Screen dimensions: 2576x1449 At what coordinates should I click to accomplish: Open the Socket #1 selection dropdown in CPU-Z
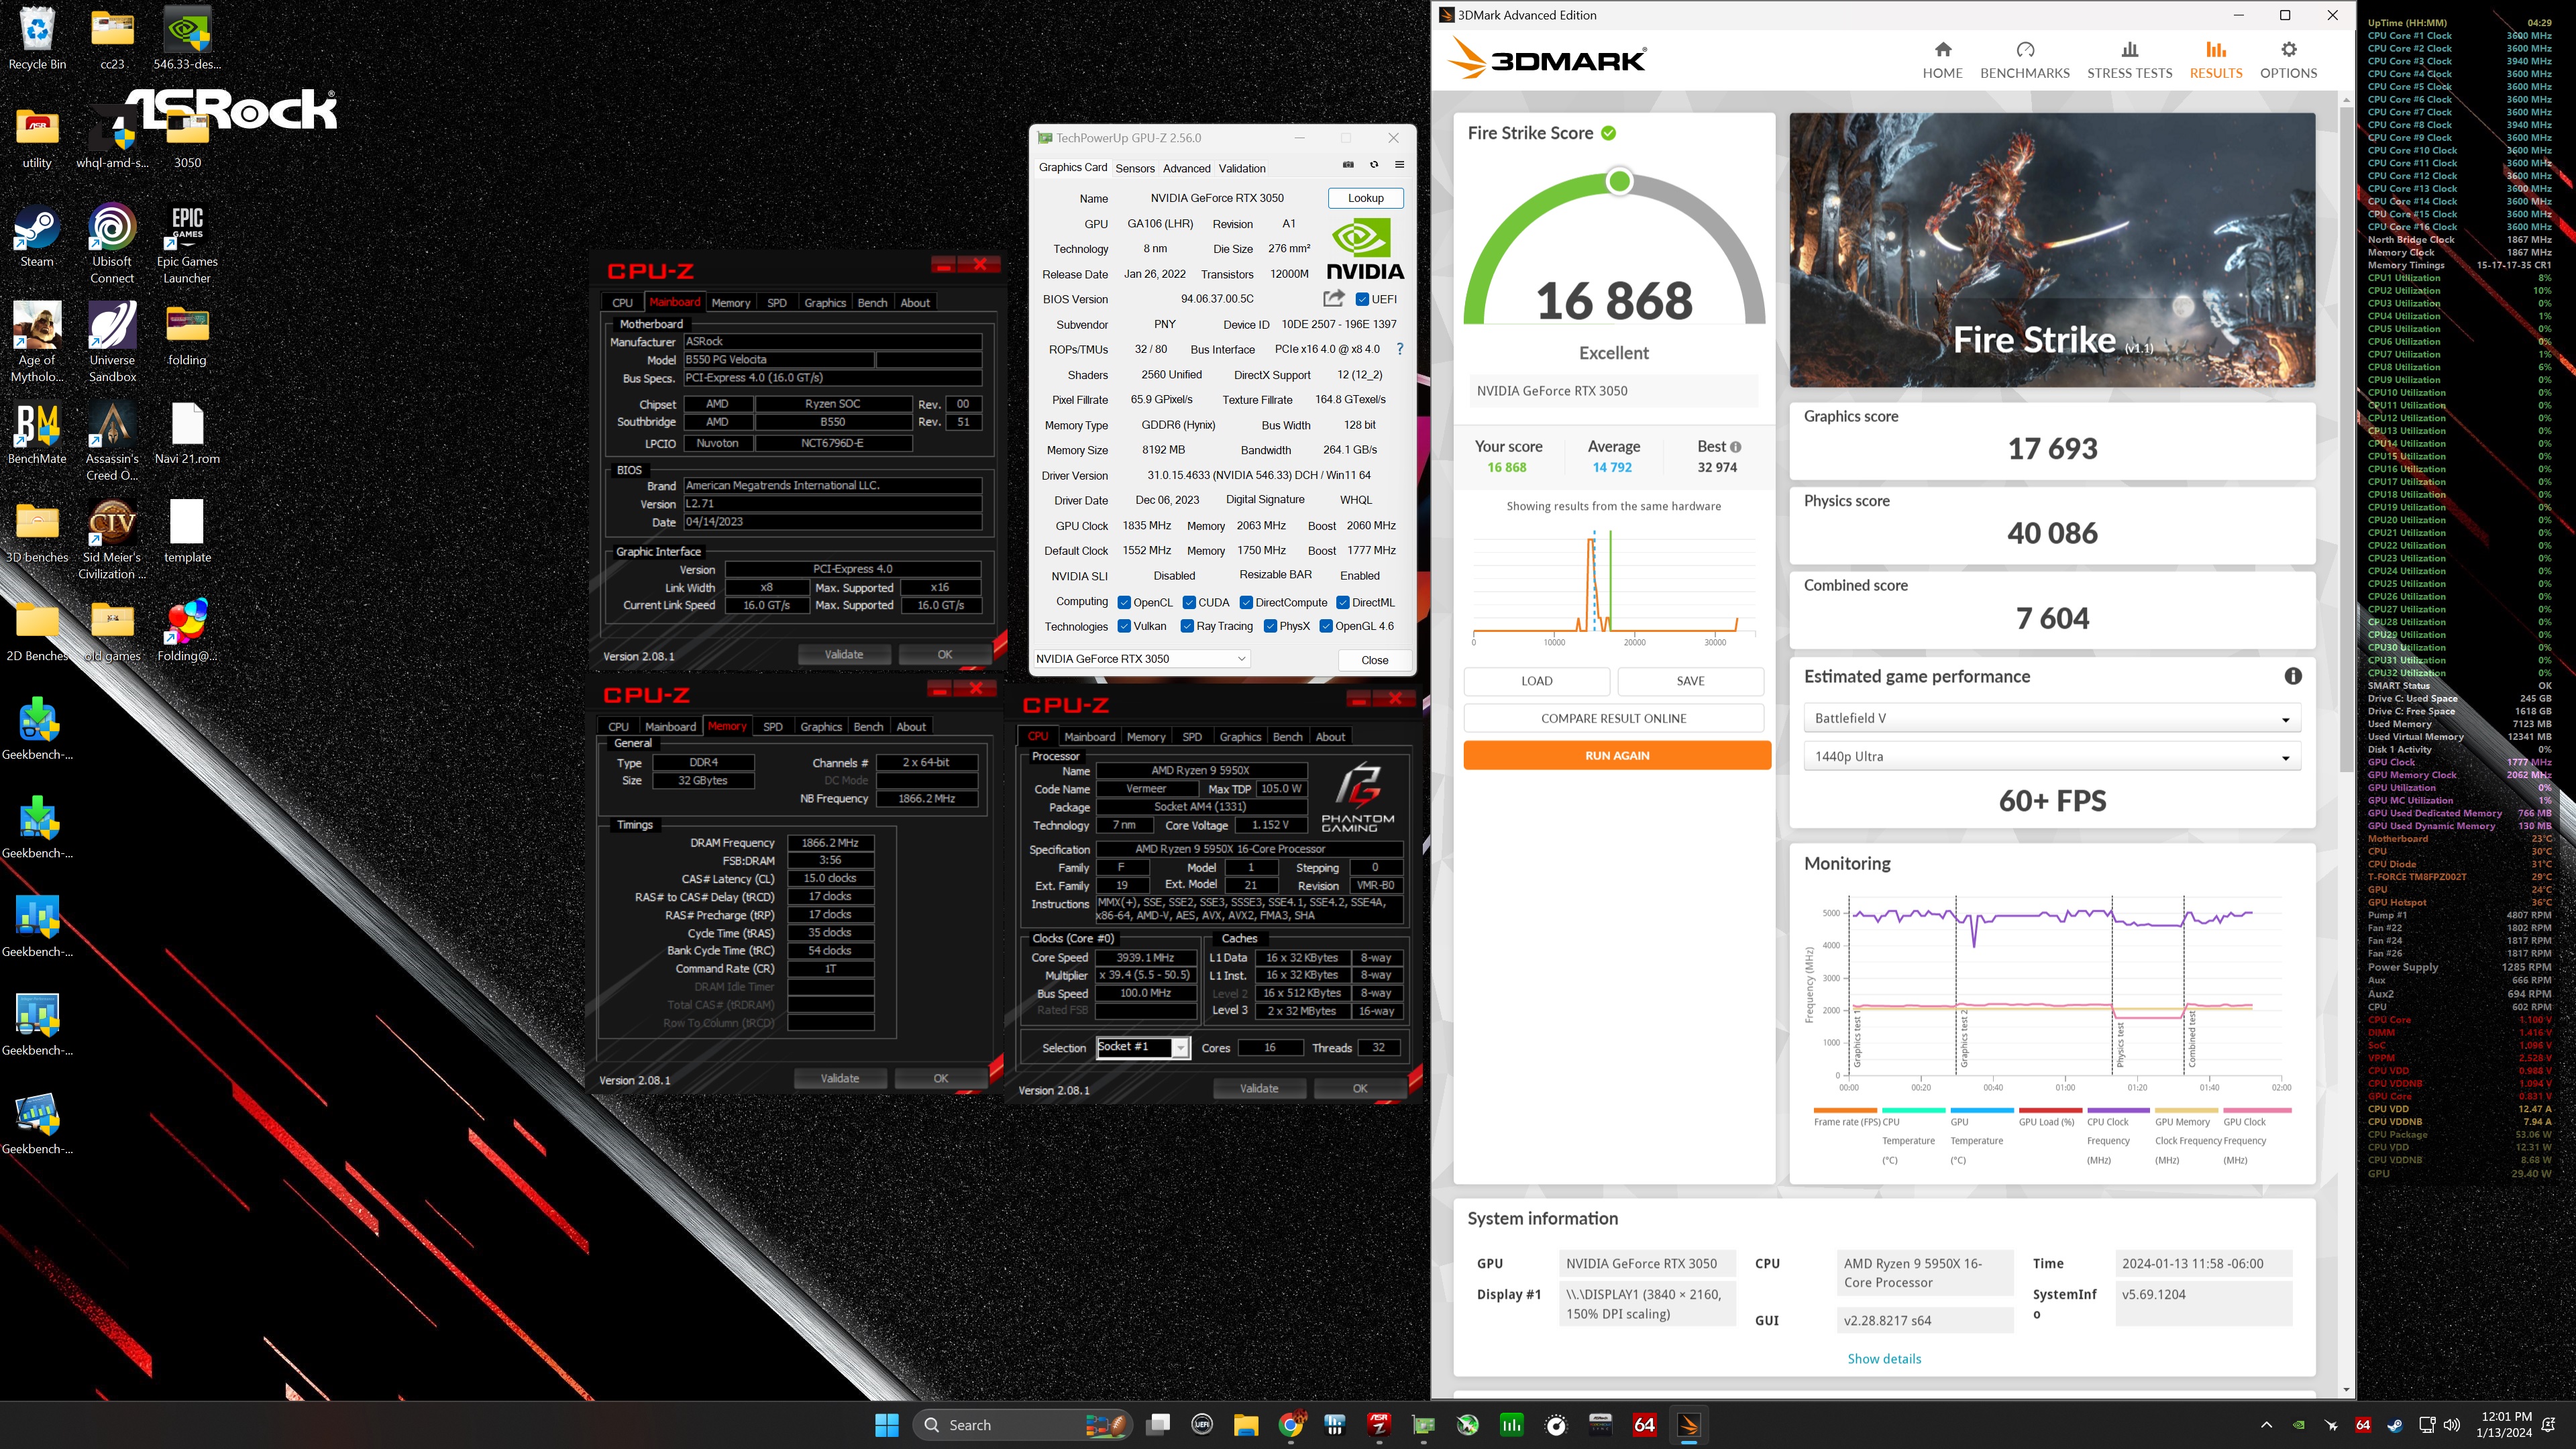point(1143,1047)
